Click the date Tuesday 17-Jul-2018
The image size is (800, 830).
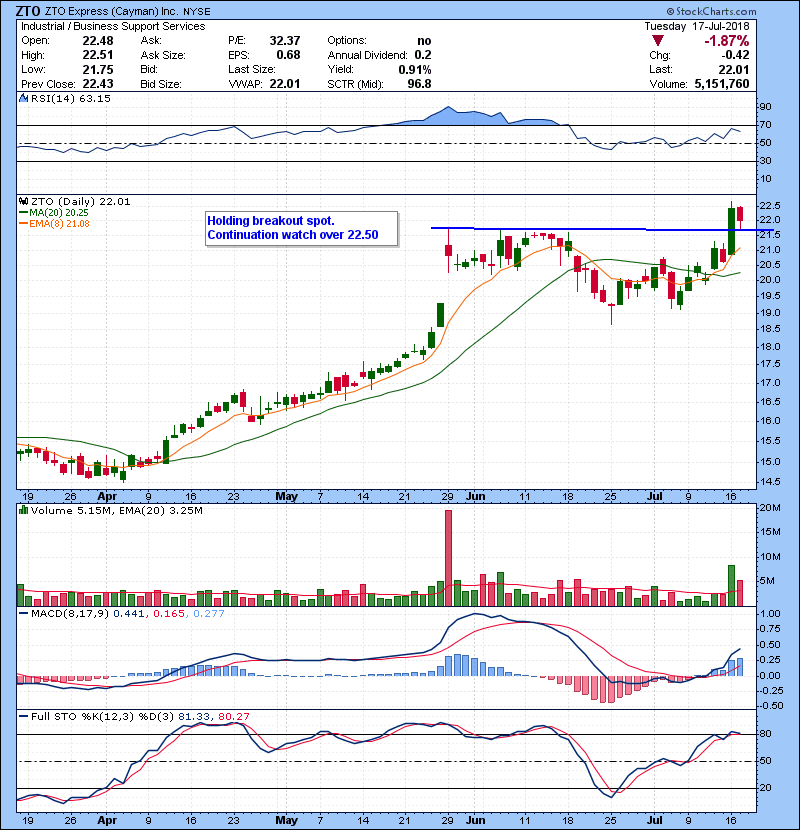[x=697, y=26]
